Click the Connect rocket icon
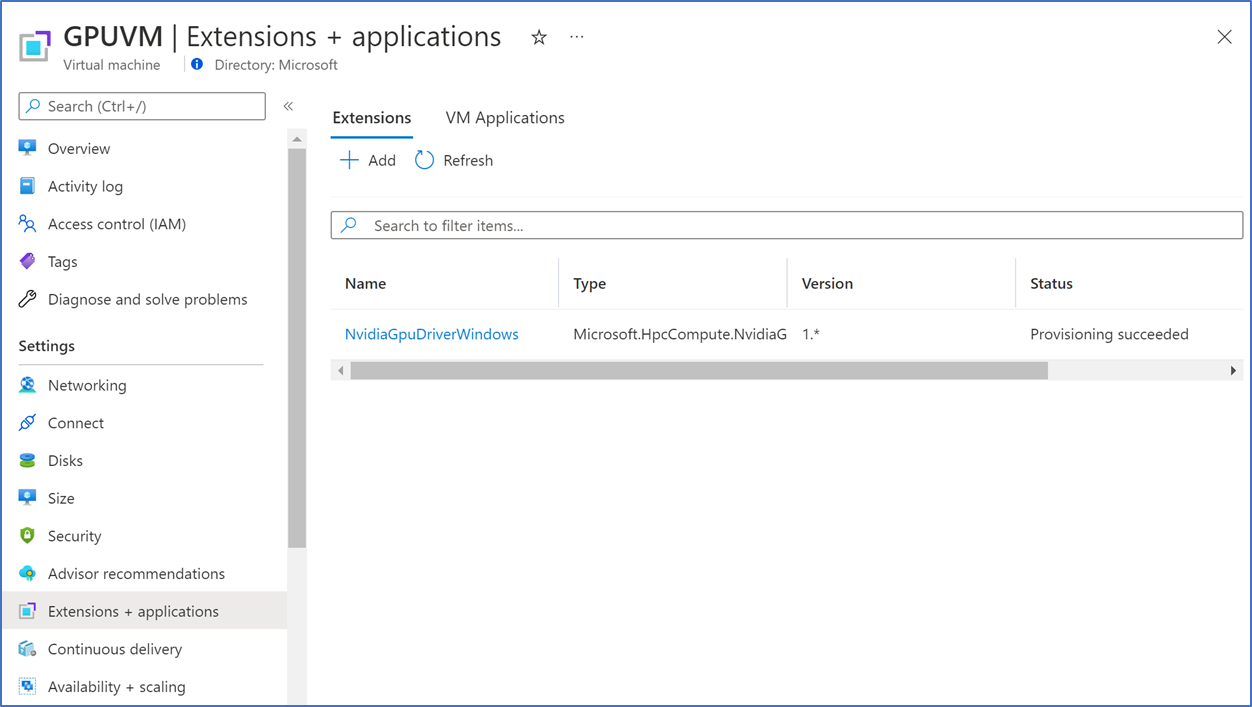 point(28,423)
